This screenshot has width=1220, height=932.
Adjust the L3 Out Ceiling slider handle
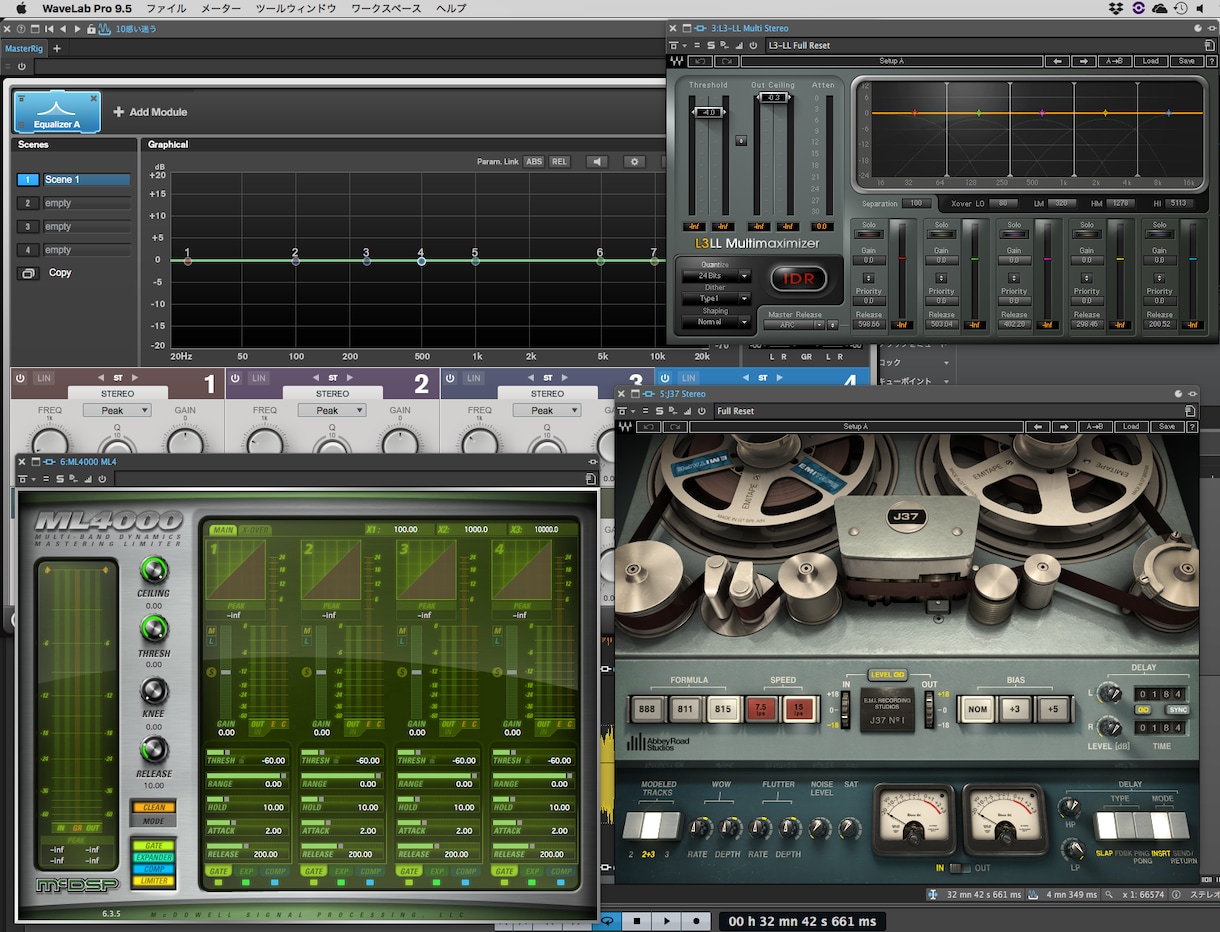click(773, 98)
